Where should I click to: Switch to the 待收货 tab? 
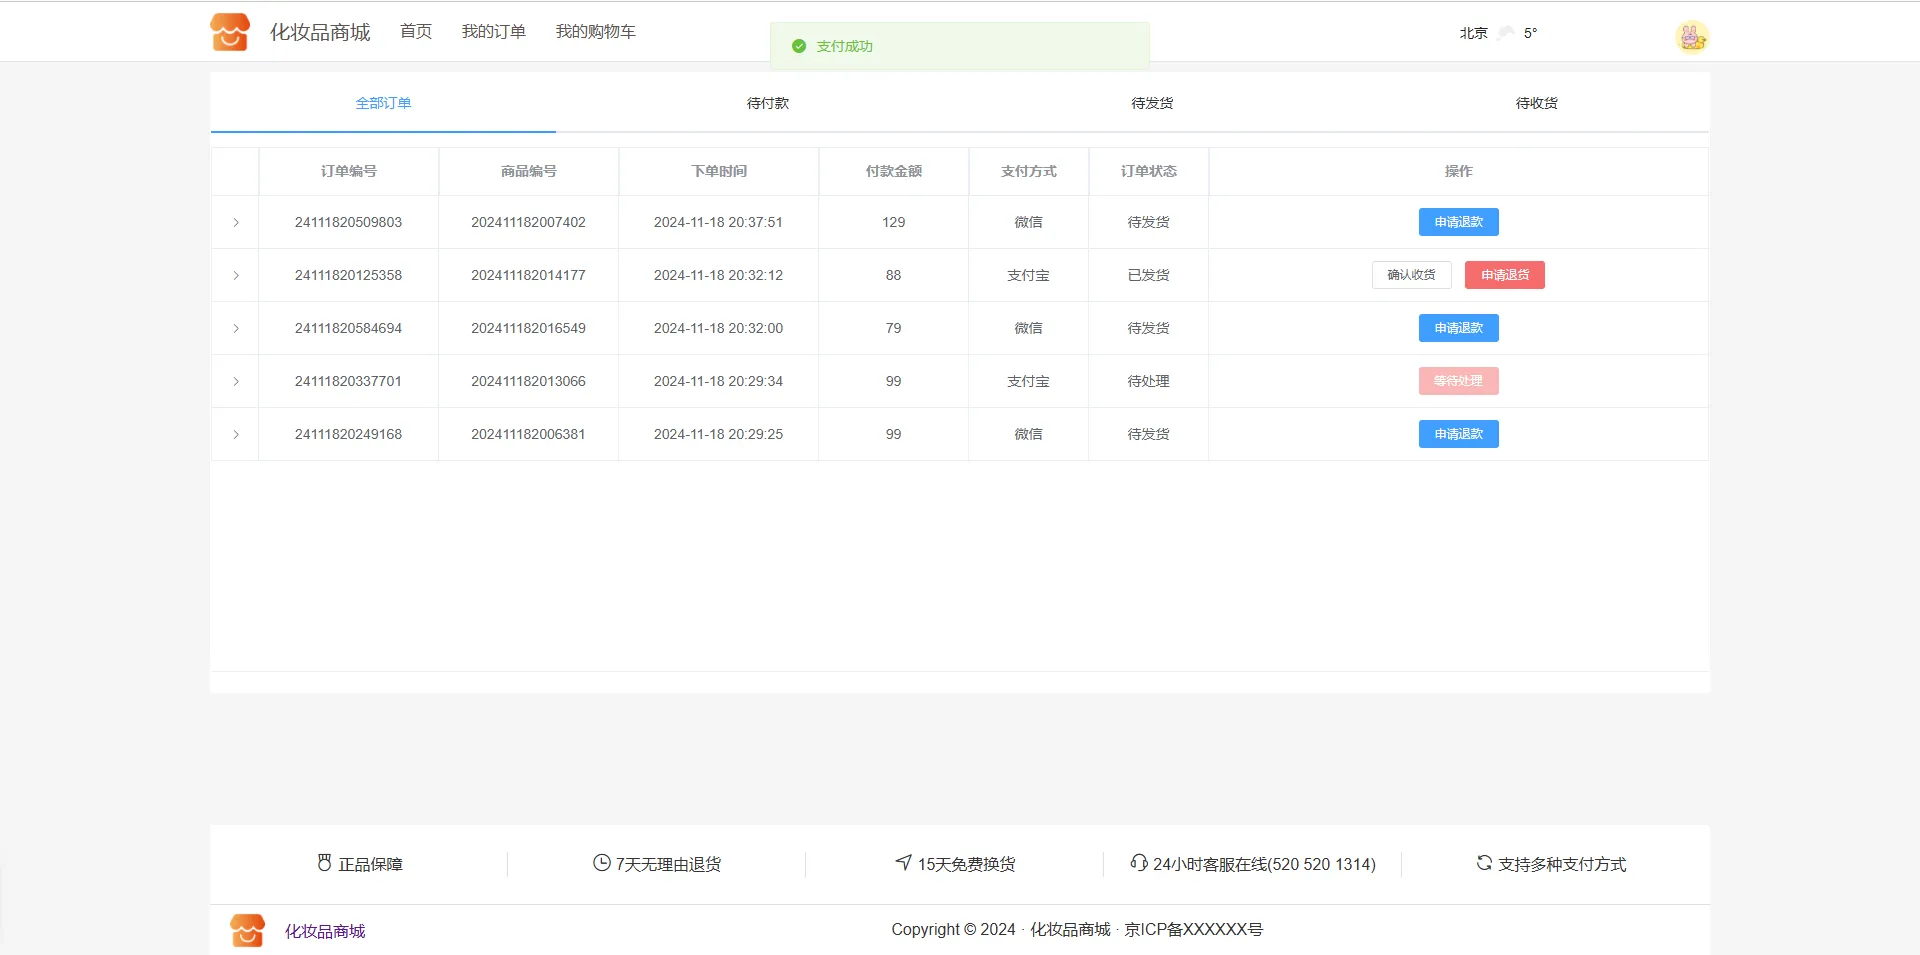tap(1536, 103)
